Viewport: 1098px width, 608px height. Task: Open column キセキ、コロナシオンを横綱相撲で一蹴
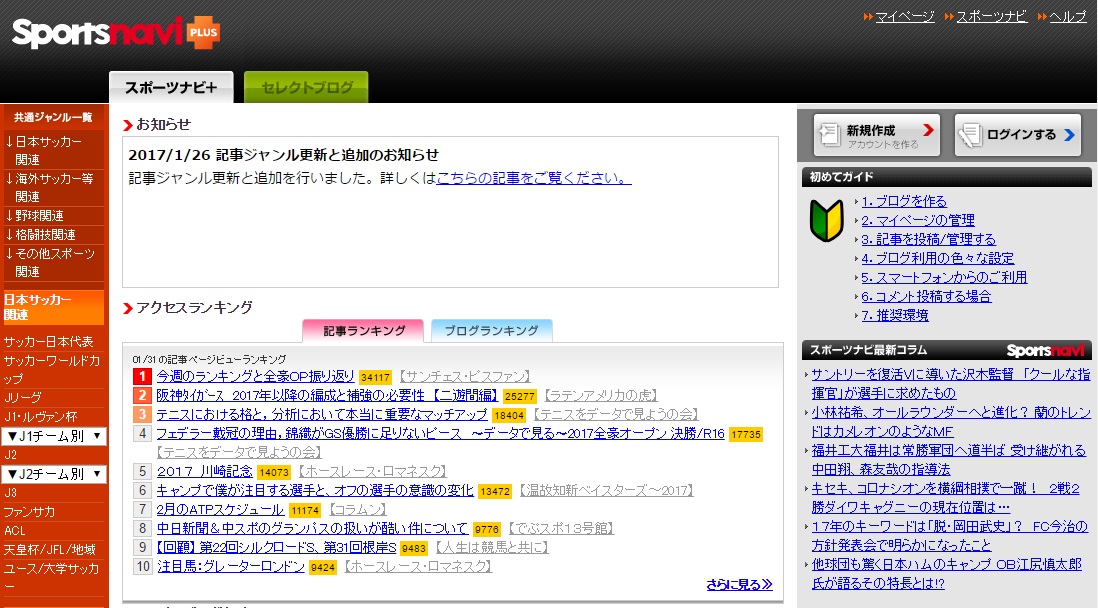pyautogui.click(x=945, y=497)
